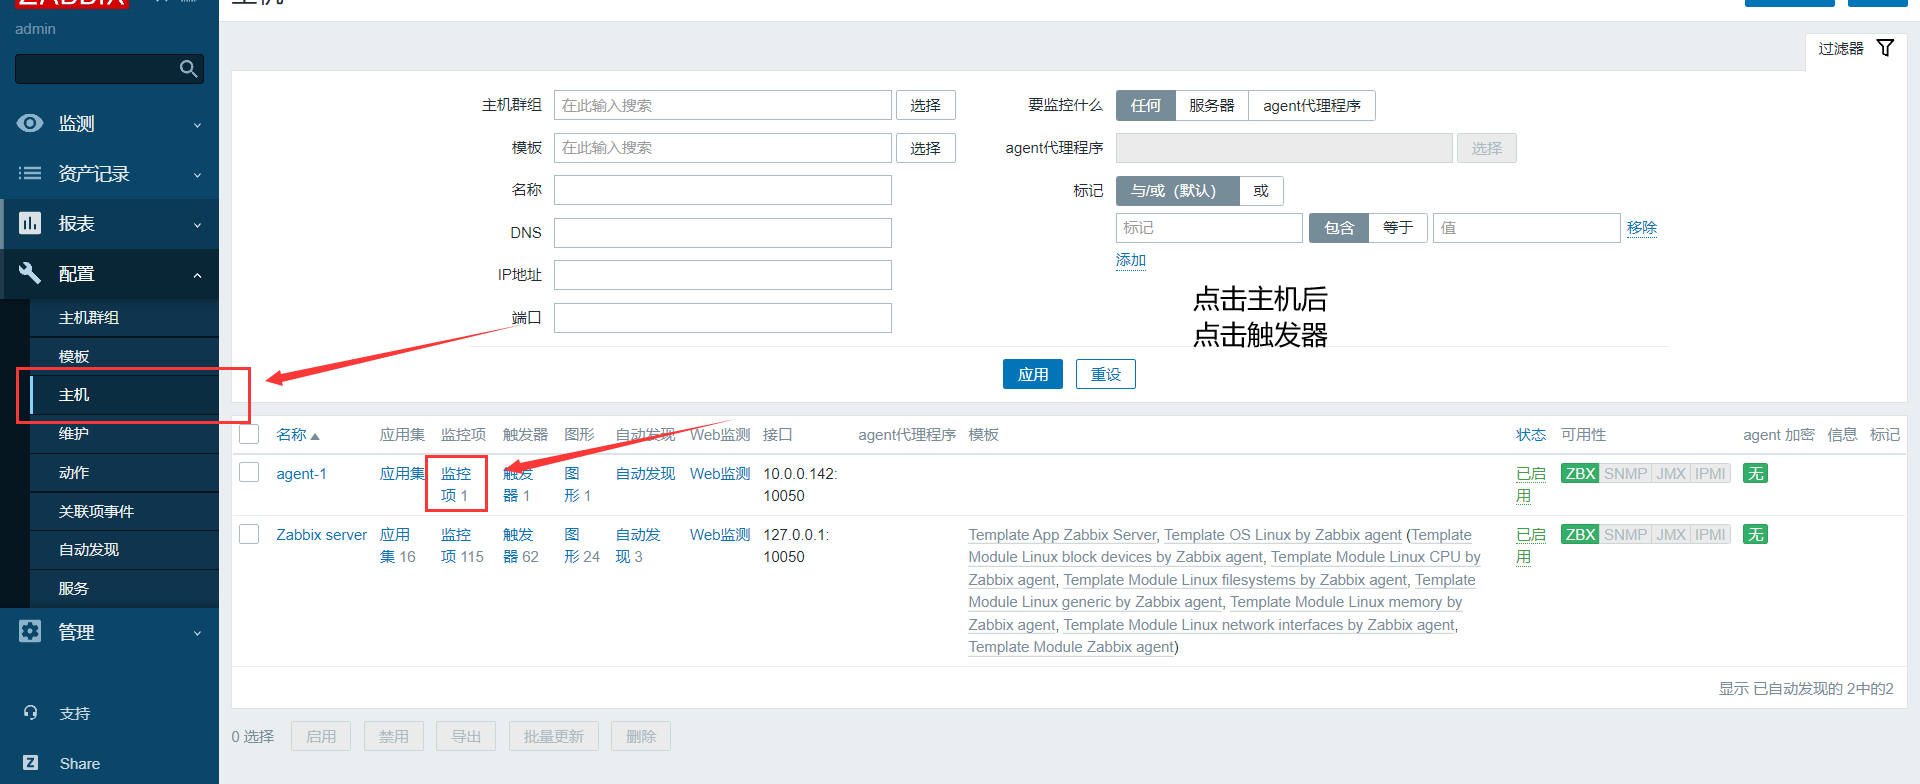Image resolution: width=1920 pixels, height=784 pixels.
Task: Click the Reports bar chart icon
Action: point(30,223)
